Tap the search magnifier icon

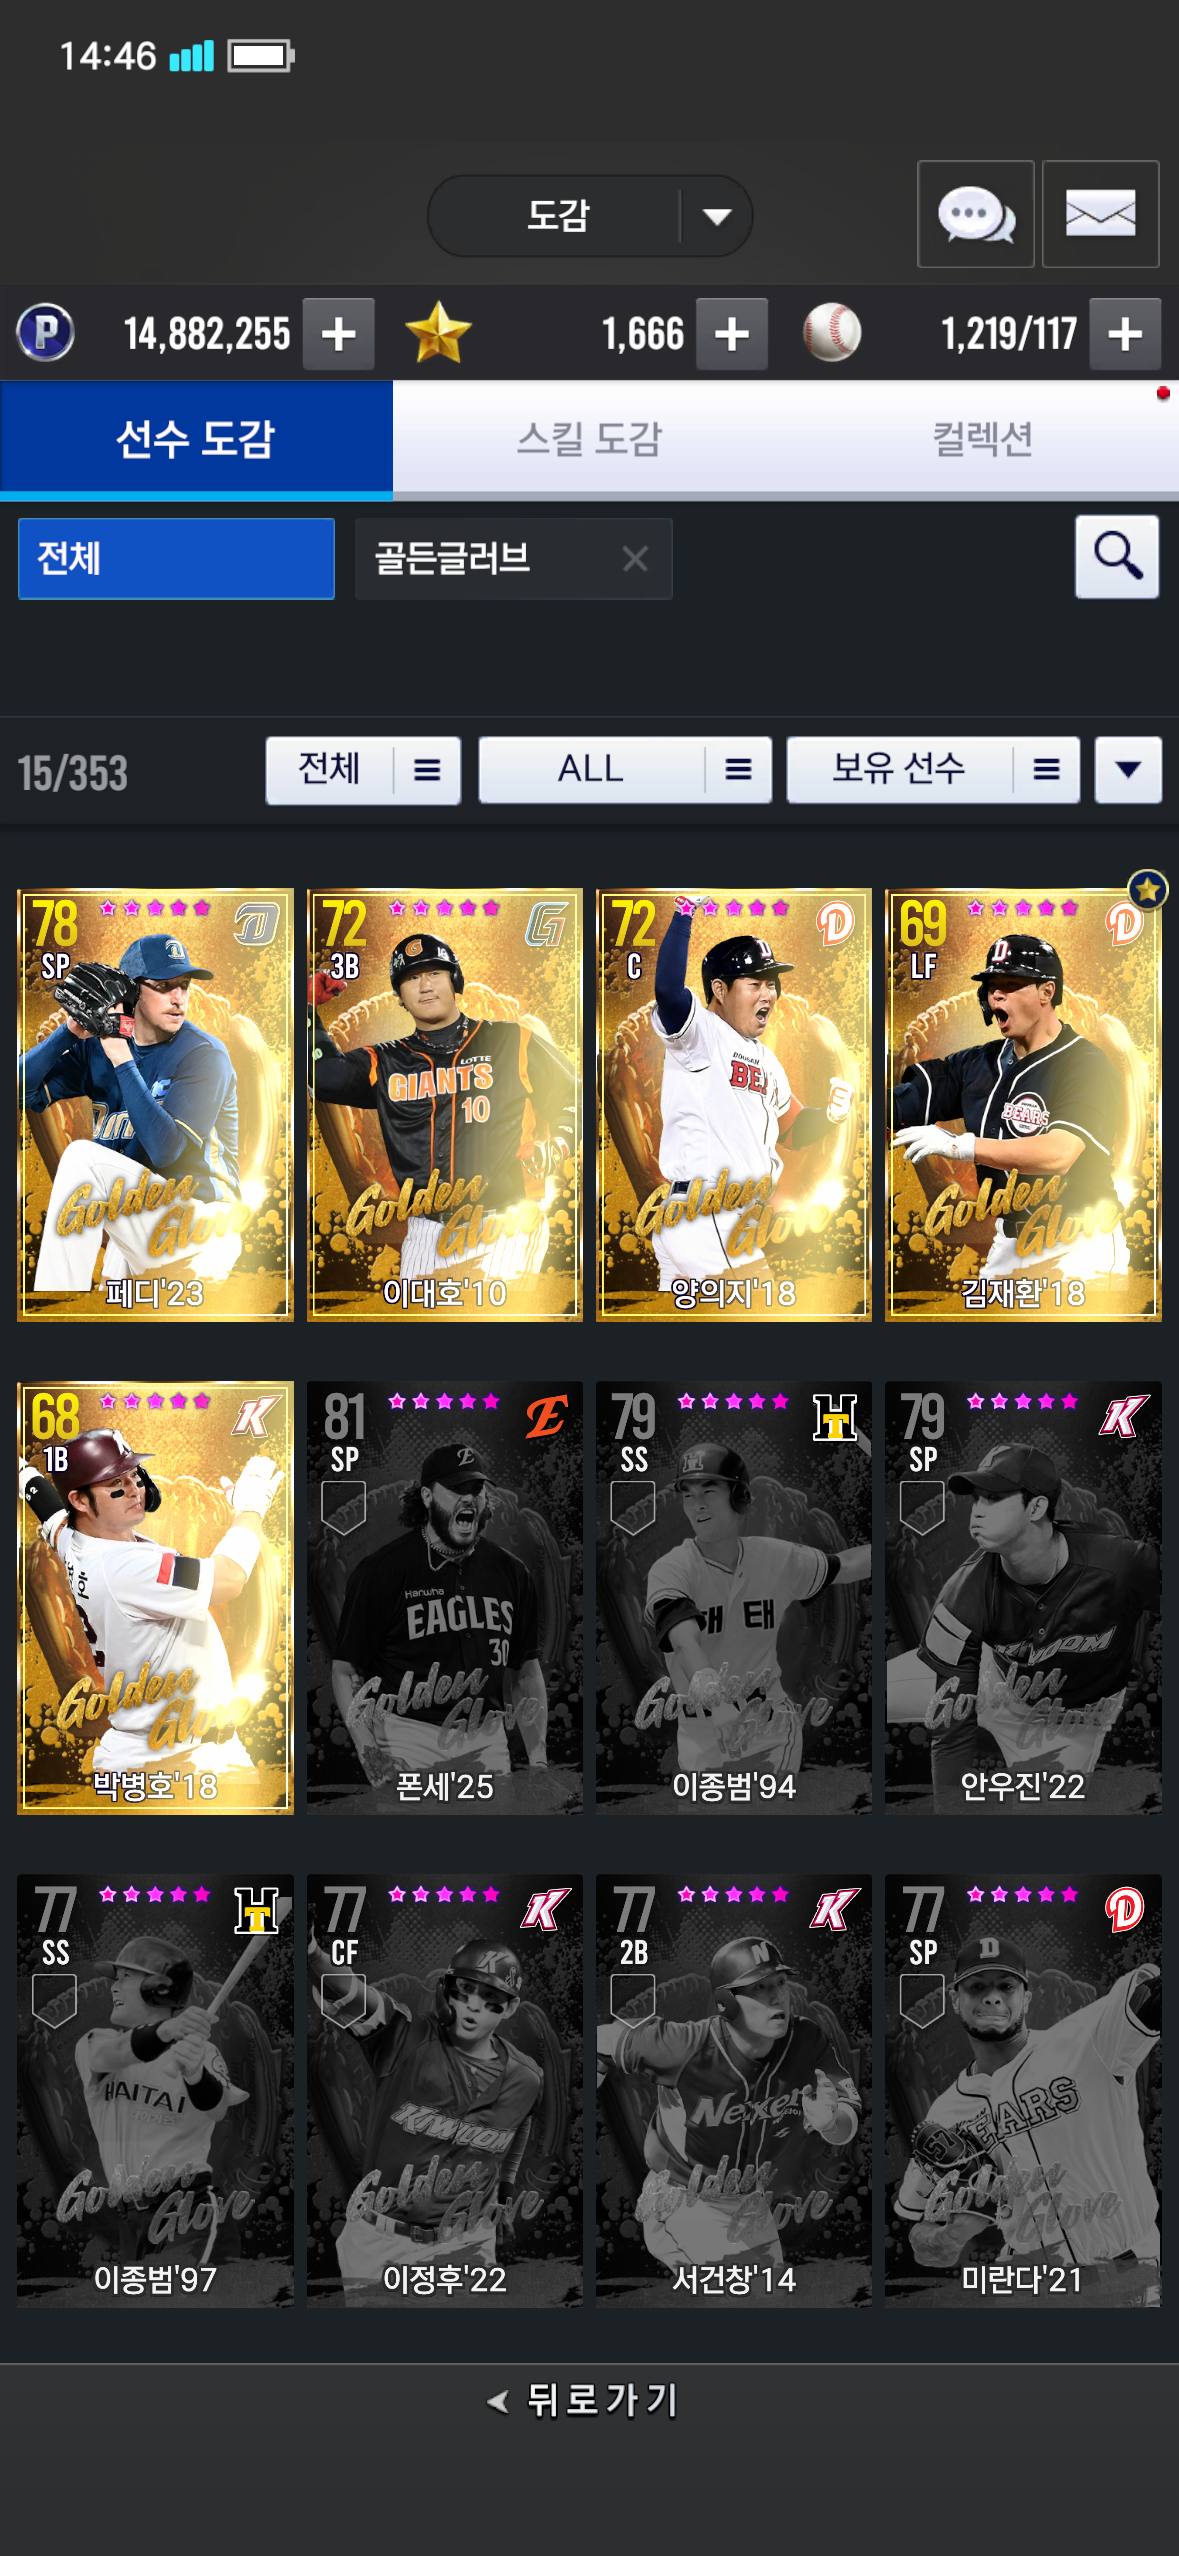1117,557
